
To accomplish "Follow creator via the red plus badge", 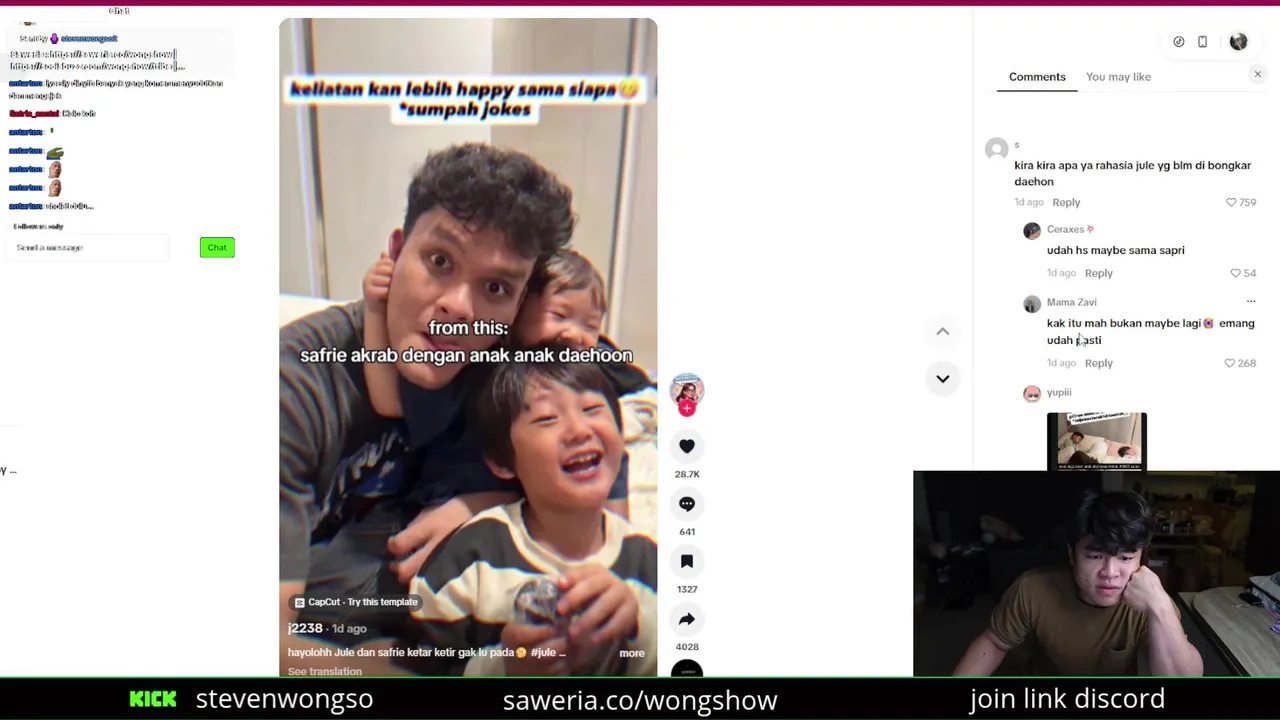I will pos(687,408).
